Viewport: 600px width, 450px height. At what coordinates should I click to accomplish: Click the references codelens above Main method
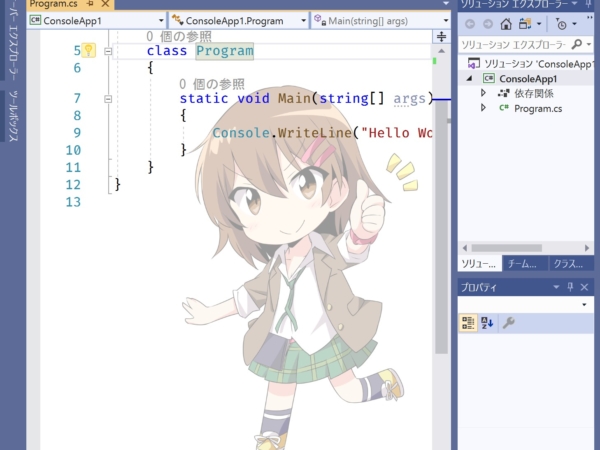click(212, 84)
